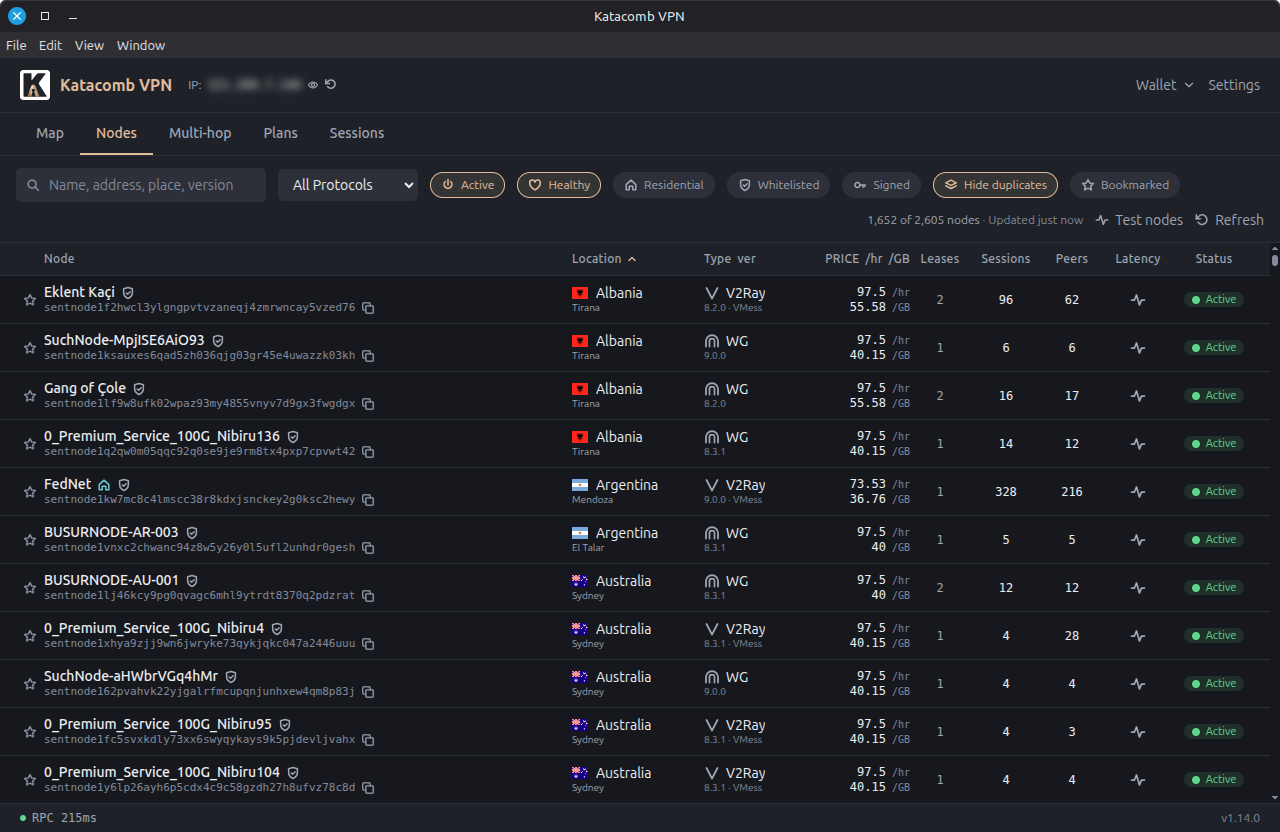Image resolution: width=1280 pixels, height=832 pixels.
Task: Copy address of Eklent Kaçi node
Action: tap(368, 308)
